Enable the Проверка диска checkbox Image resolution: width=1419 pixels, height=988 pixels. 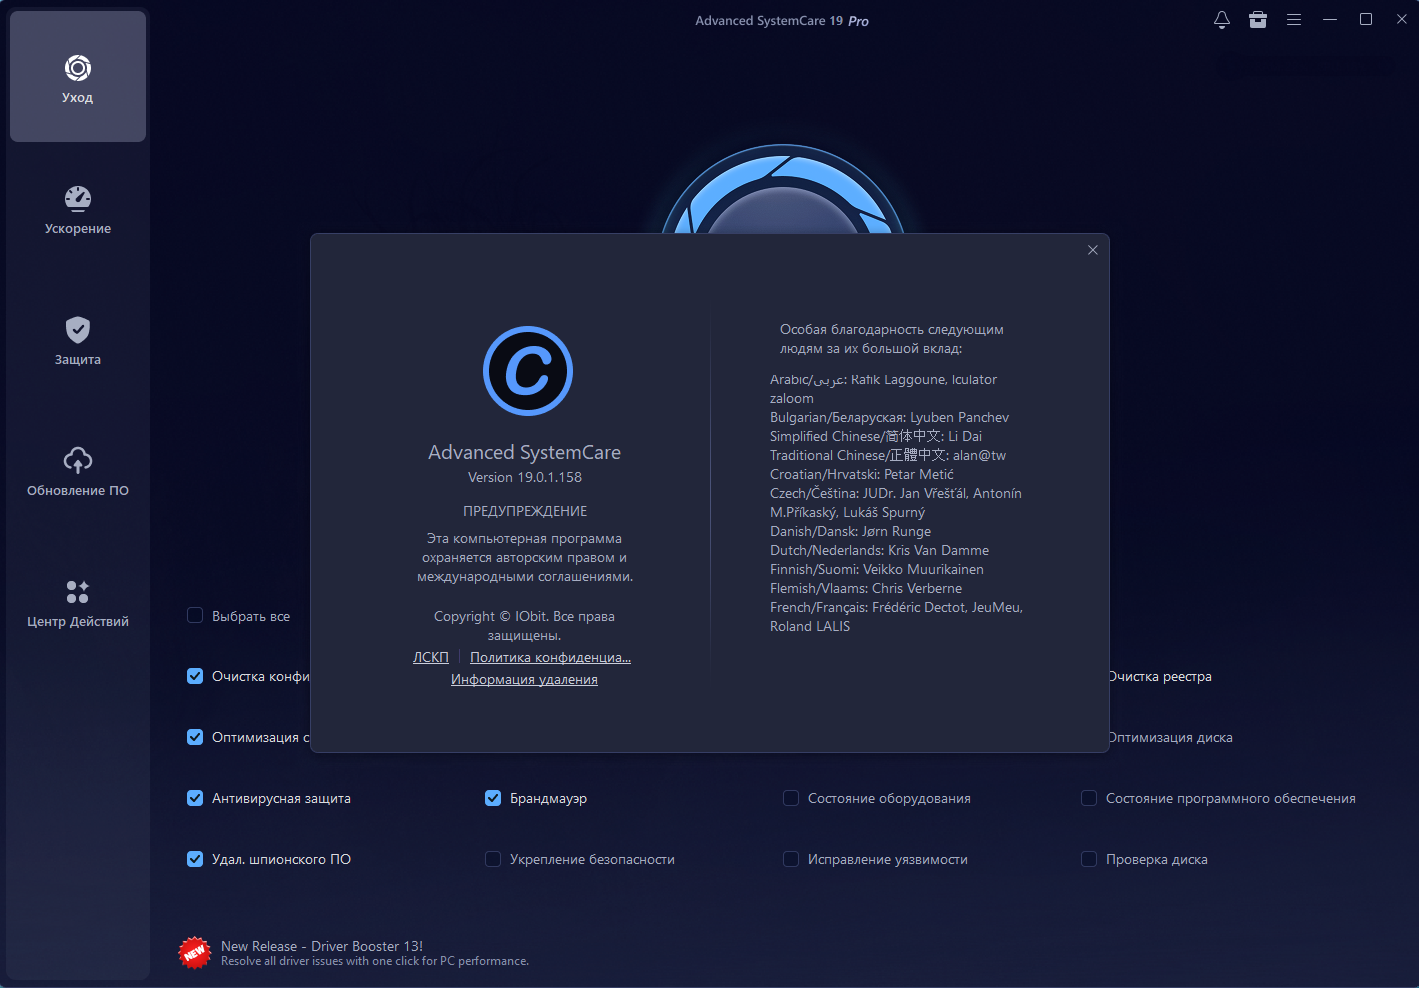(x=1089, y=859)
